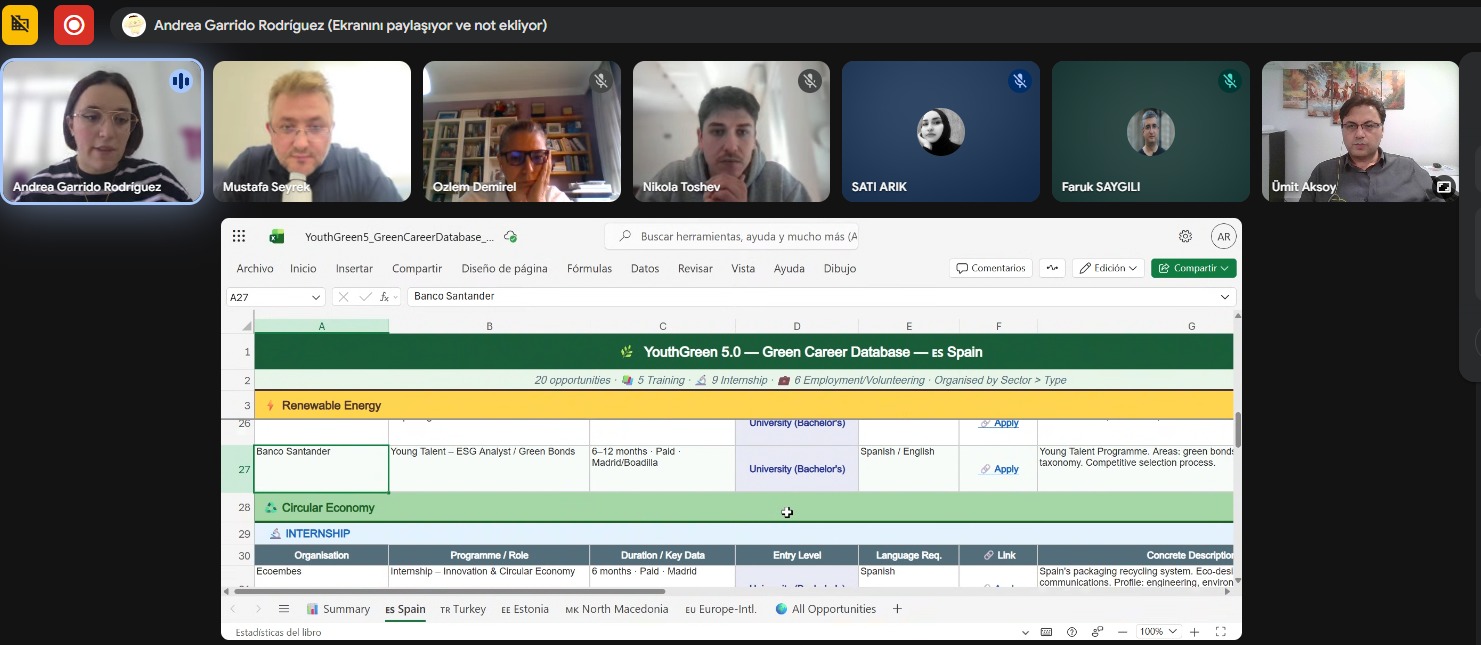Open the Insertar ribbon tab
The image size is (1481, 645).
pyautogui.click(x=354, y=268)
